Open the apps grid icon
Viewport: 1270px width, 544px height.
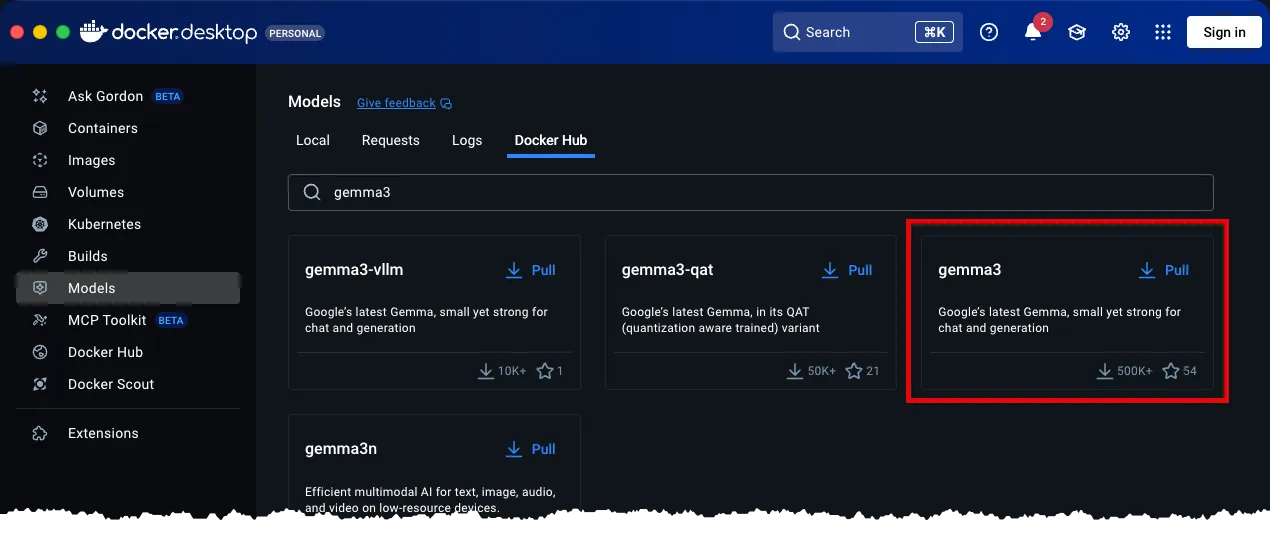pyautogui.click(x=1163, y=32)
